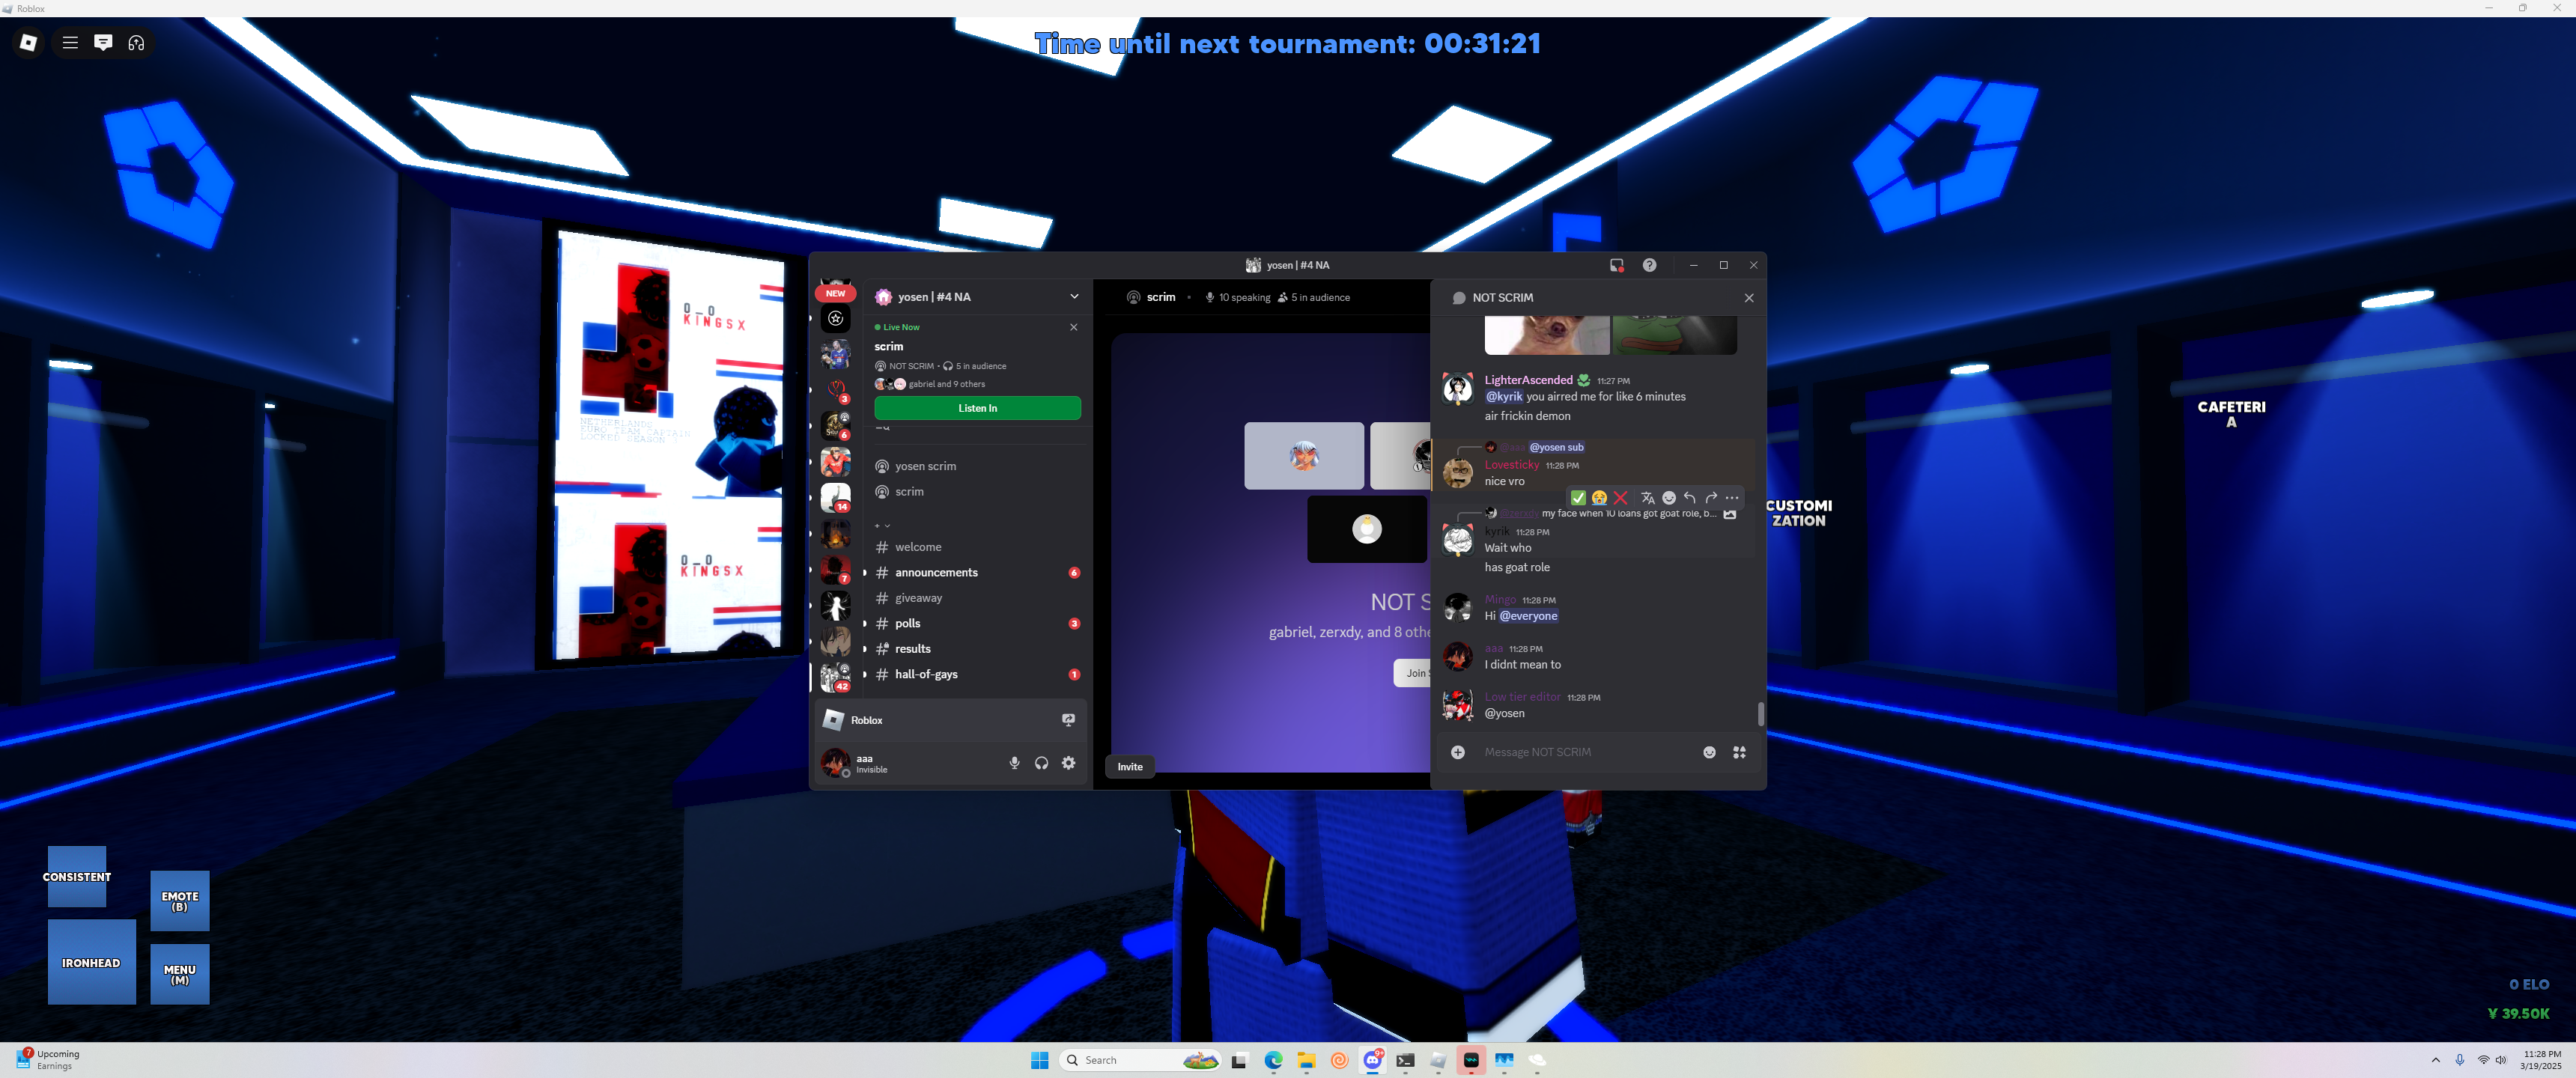The image size is (2576, 1078).
Task: Click the Invite button on stage
Action: point(1130,767)
